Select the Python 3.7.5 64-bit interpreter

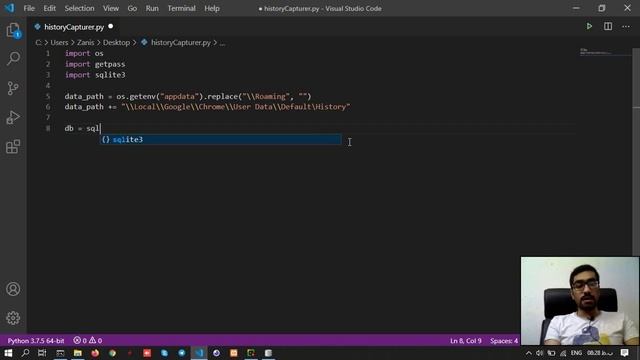tap(36, 340)
